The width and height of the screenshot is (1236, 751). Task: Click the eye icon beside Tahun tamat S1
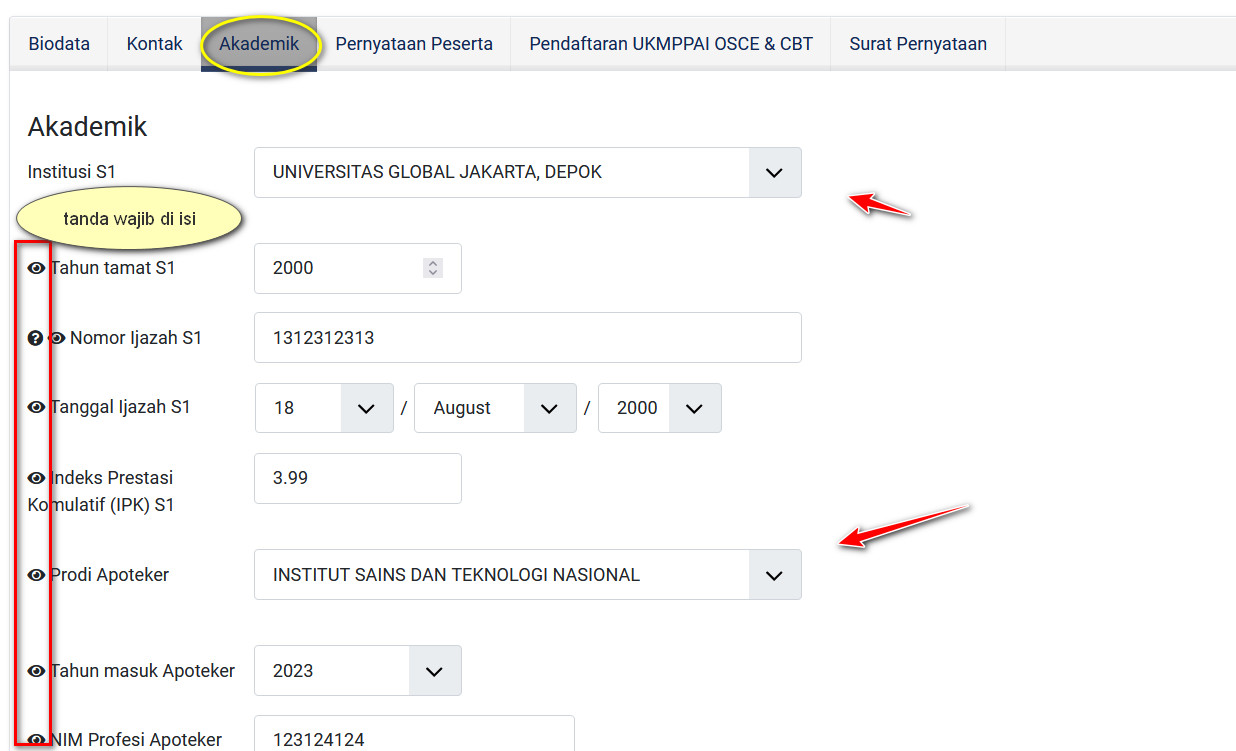(x=37, y=268)
